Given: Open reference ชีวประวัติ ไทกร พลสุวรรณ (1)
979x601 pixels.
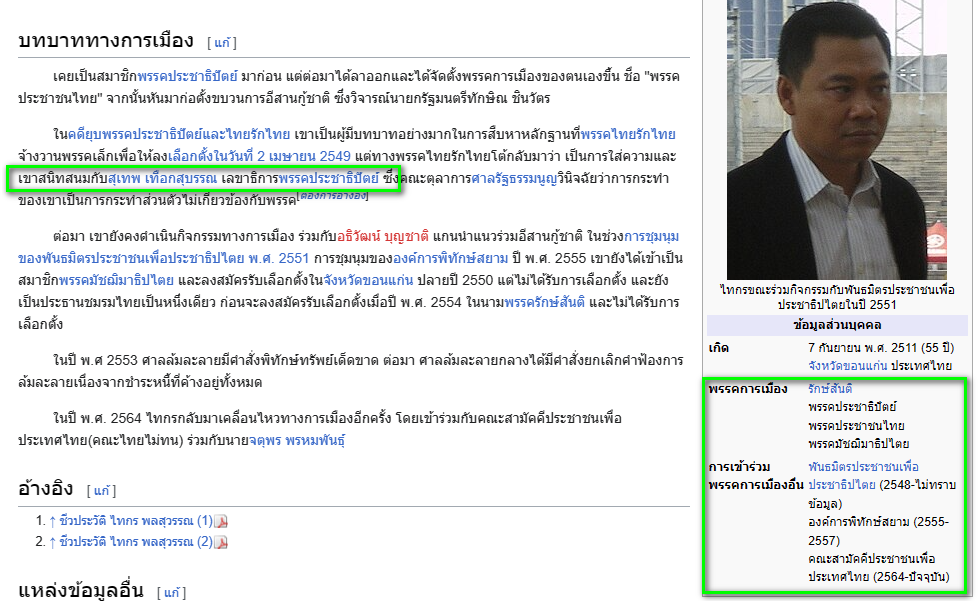Looking at the screenshot, I should (x=136, y=521).
